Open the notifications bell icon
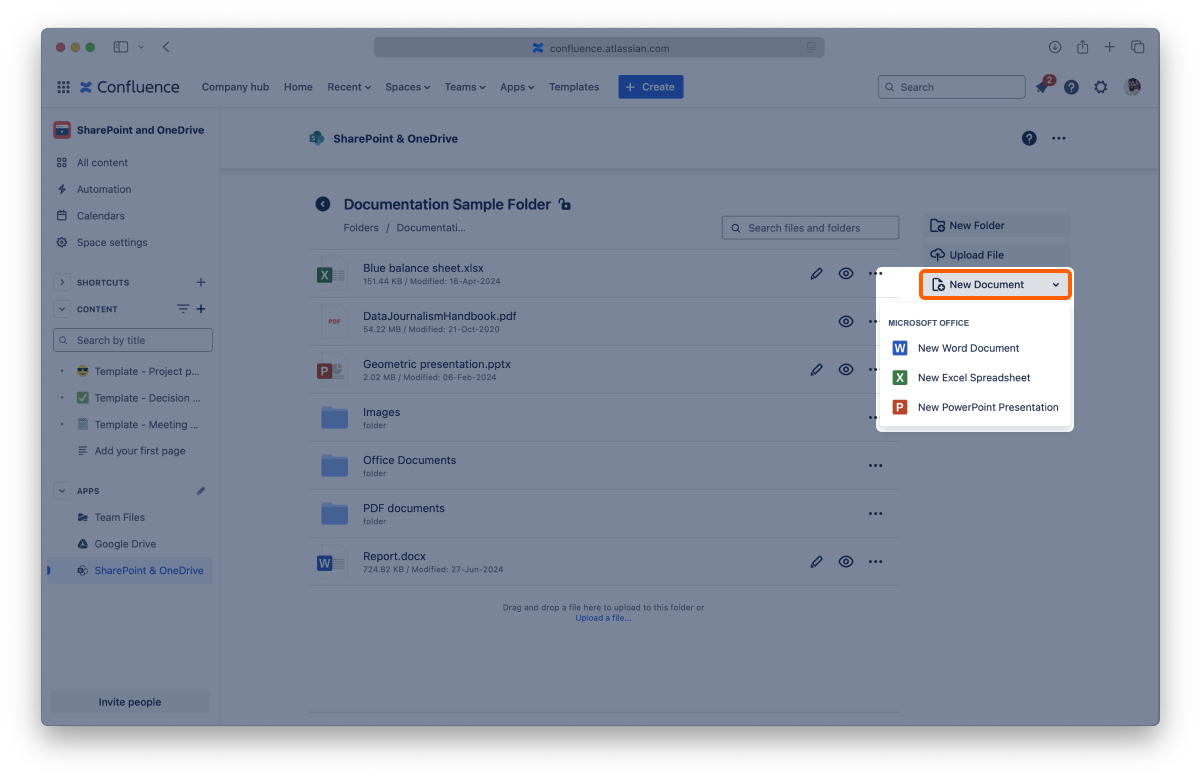 (x=1042, y=87)
